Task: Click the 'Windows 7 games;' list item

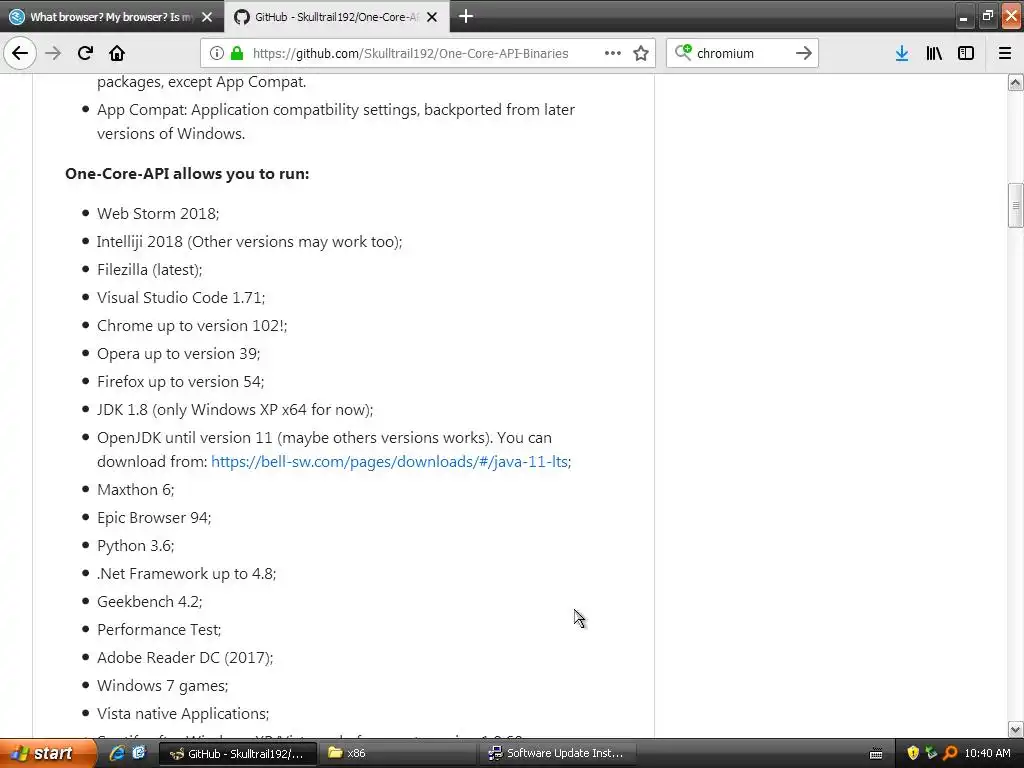Action: click(163, 686)
